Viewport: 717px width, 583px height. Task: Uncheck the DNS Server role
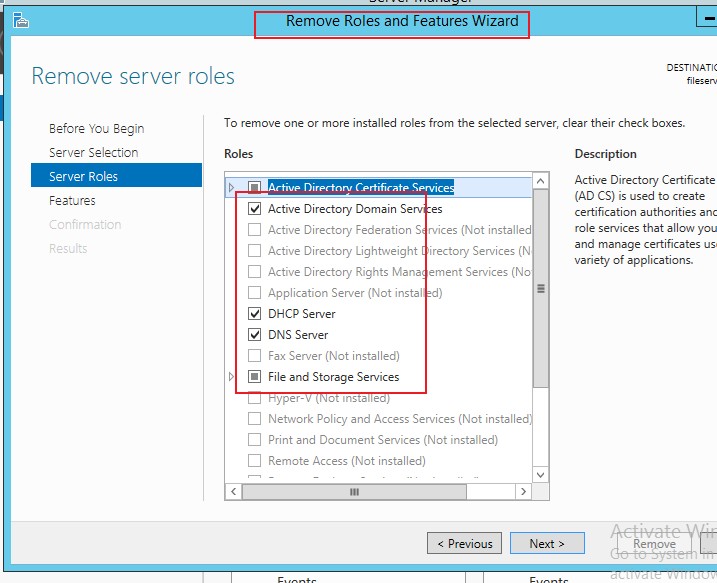(254, 335)
